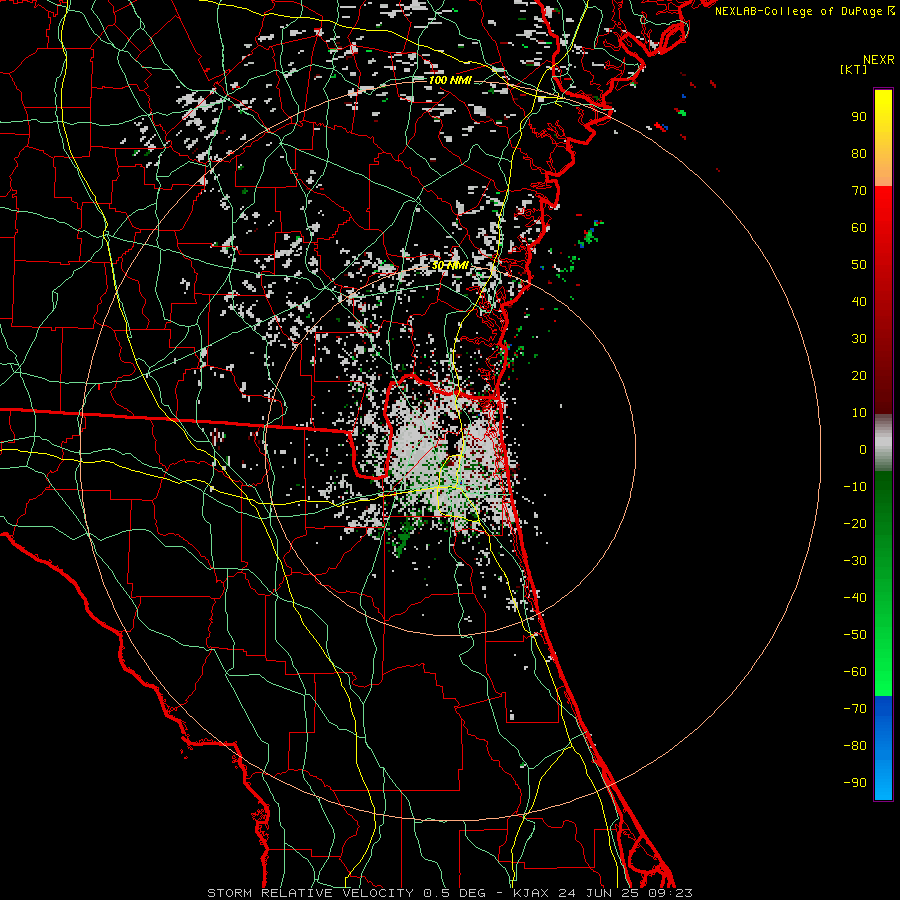Select the 80 knot scale label

(x=859, y=153)
